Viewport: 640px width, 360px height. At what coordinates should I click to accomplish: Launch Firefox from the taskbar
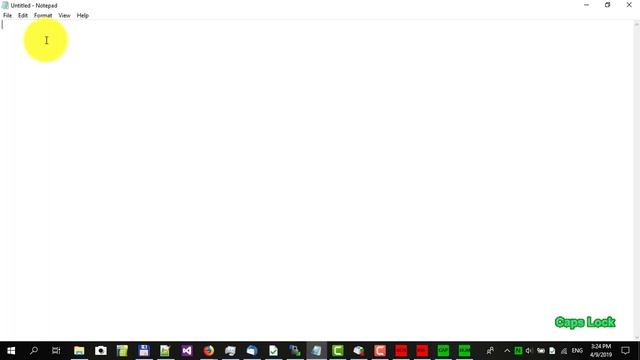[209, 351]
